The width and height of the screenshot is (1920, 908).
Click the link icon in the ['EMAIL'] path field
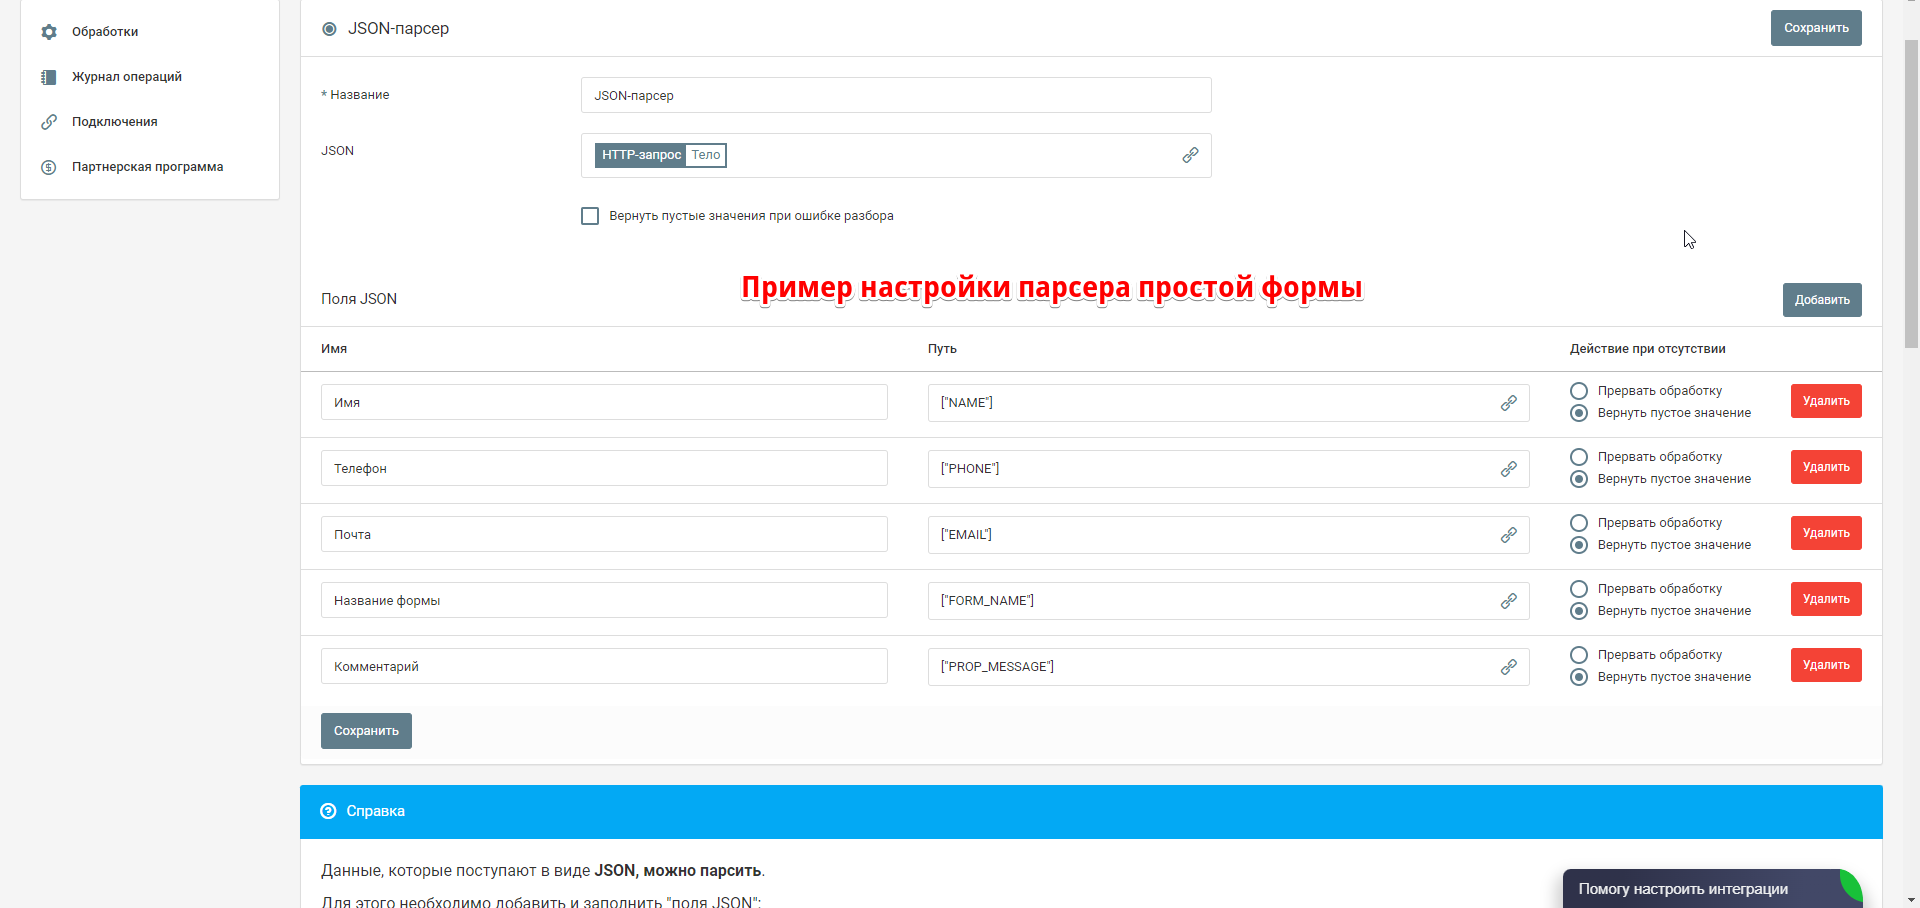1508,535
